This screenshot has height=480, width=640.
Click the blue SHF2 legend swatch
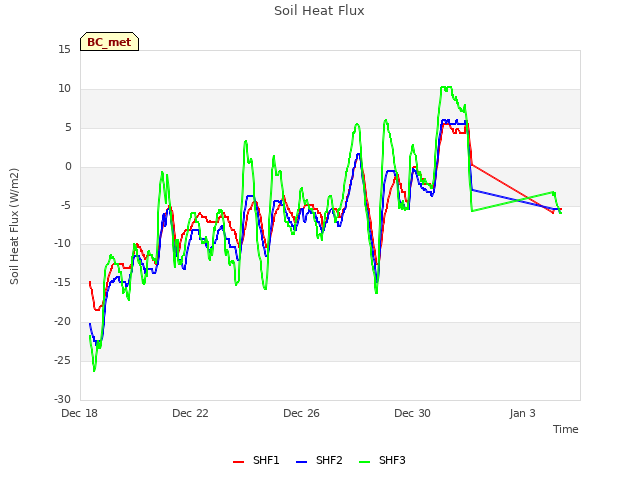(301, 462)
